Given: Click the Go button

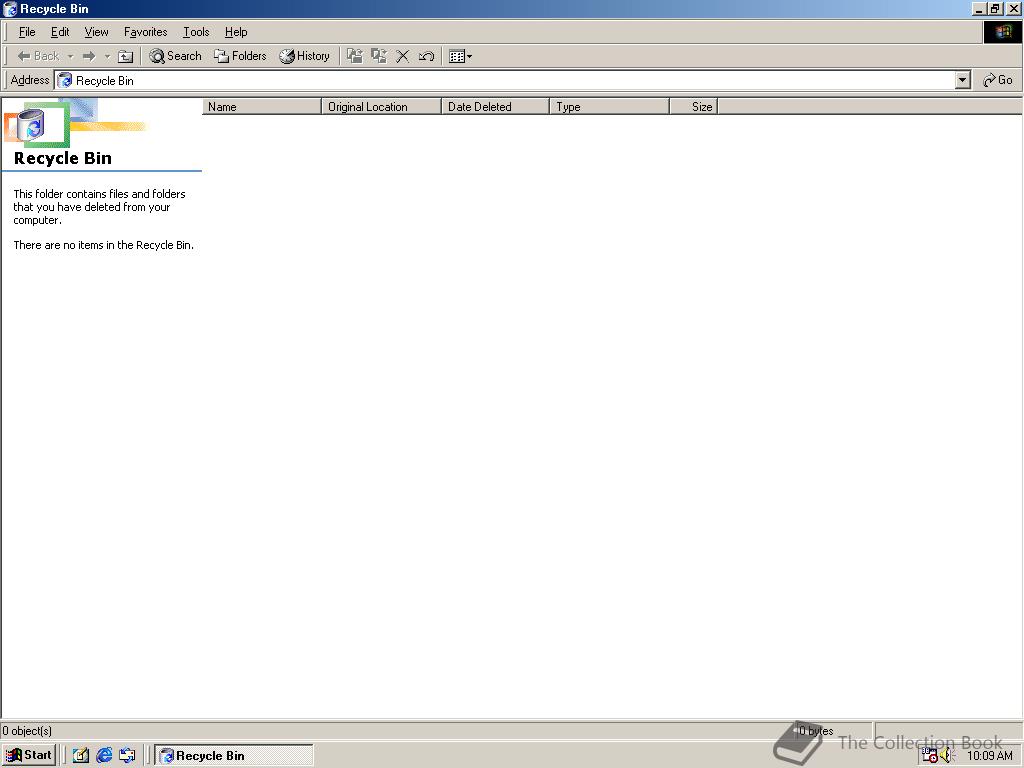Looking at the screenshot, I should click(x=998, y=80).
